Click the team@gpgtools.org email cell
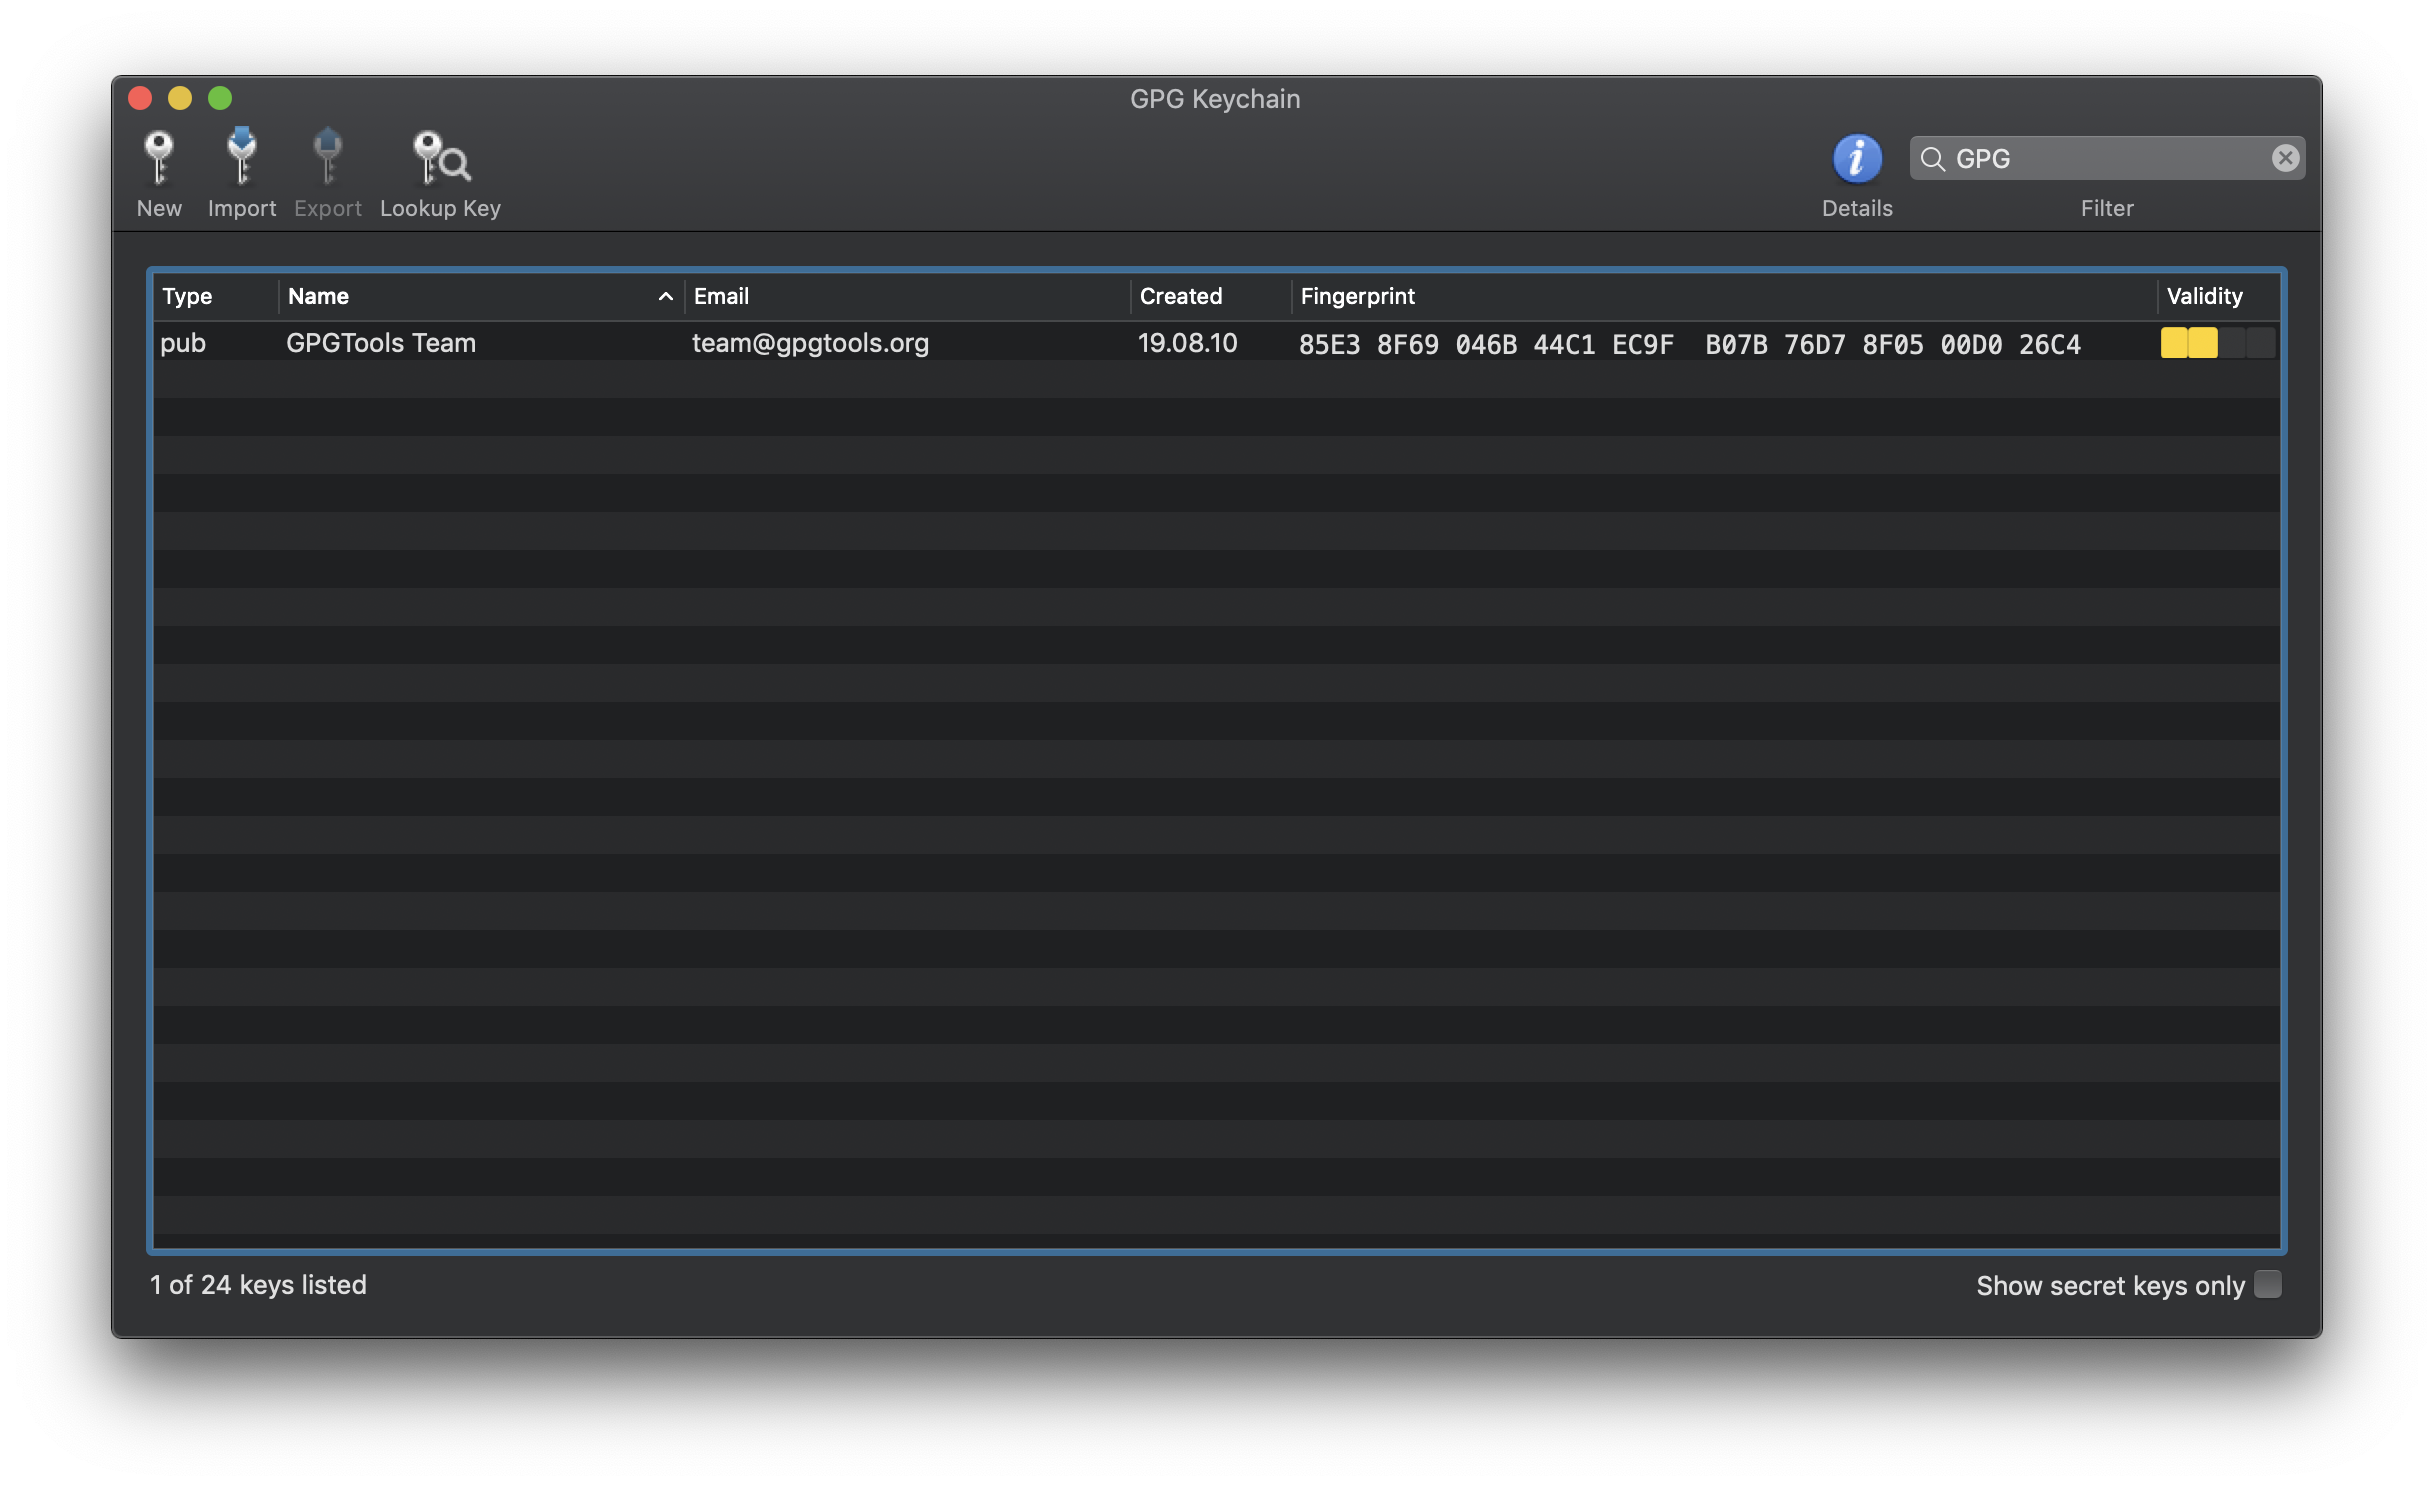Screen dimensions: 2434x1486 (x=810, y=343)
